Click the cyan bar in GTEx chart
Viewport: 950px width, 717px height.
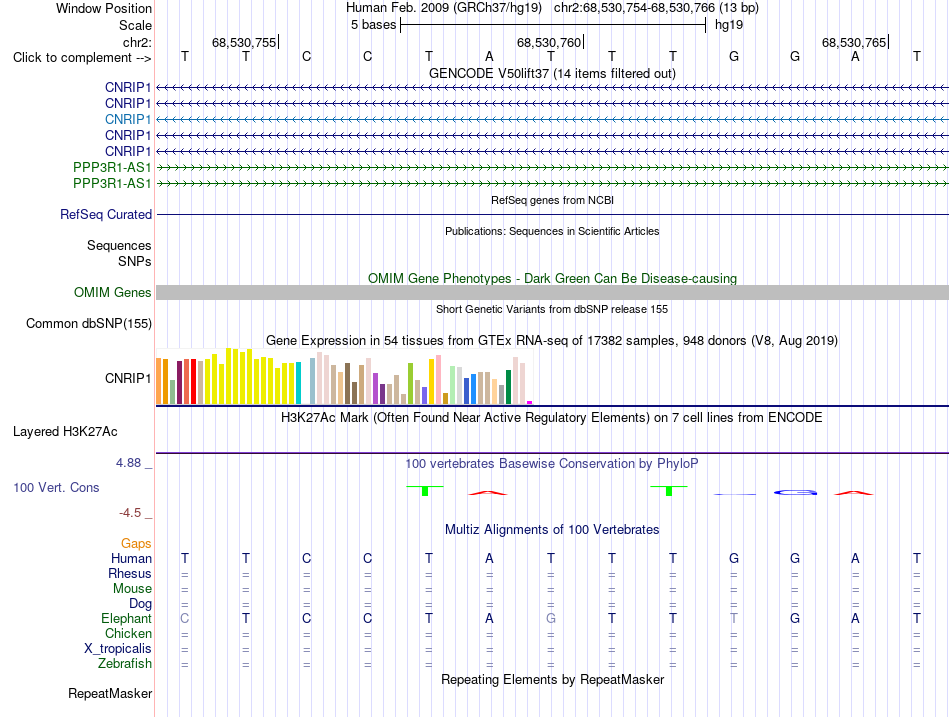click(x=298, y=383)
